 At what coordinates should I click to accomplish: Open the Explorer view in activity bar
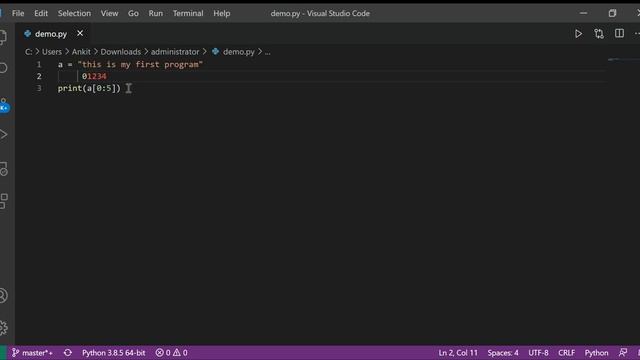pos(3,37)
